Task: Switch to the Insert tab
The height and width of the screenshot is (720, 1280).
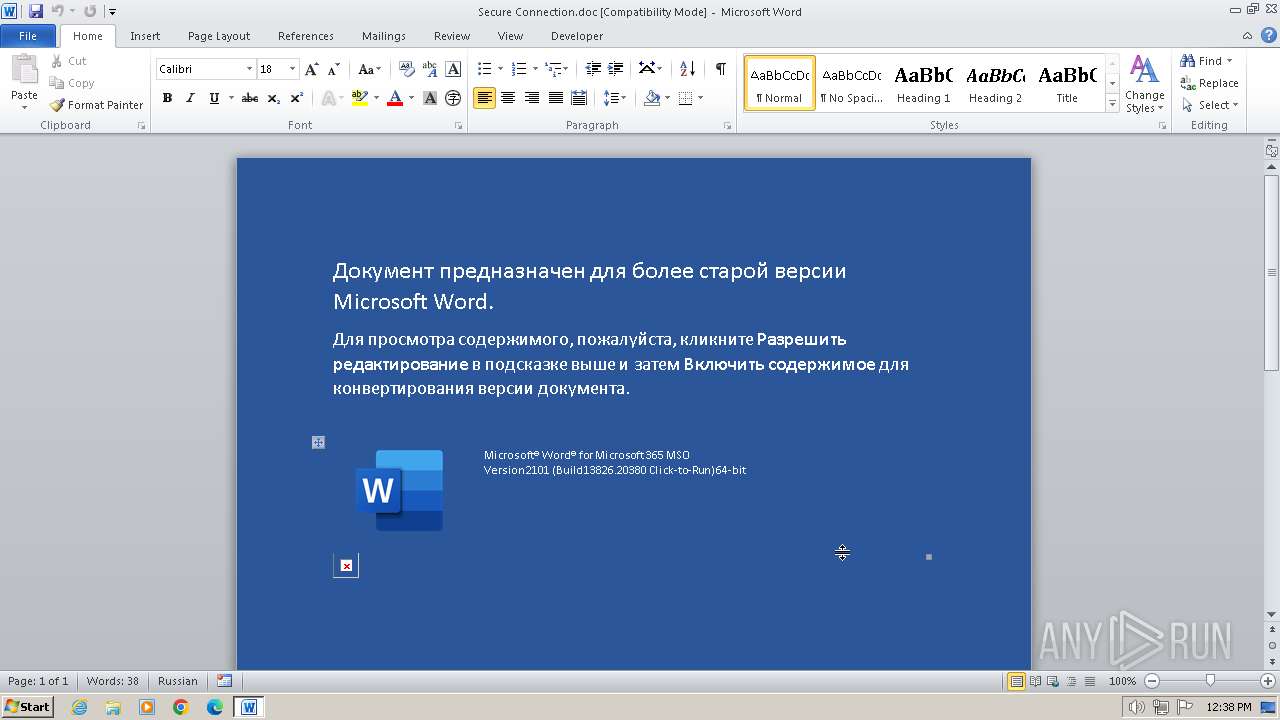Action: [x=145, y=36]
